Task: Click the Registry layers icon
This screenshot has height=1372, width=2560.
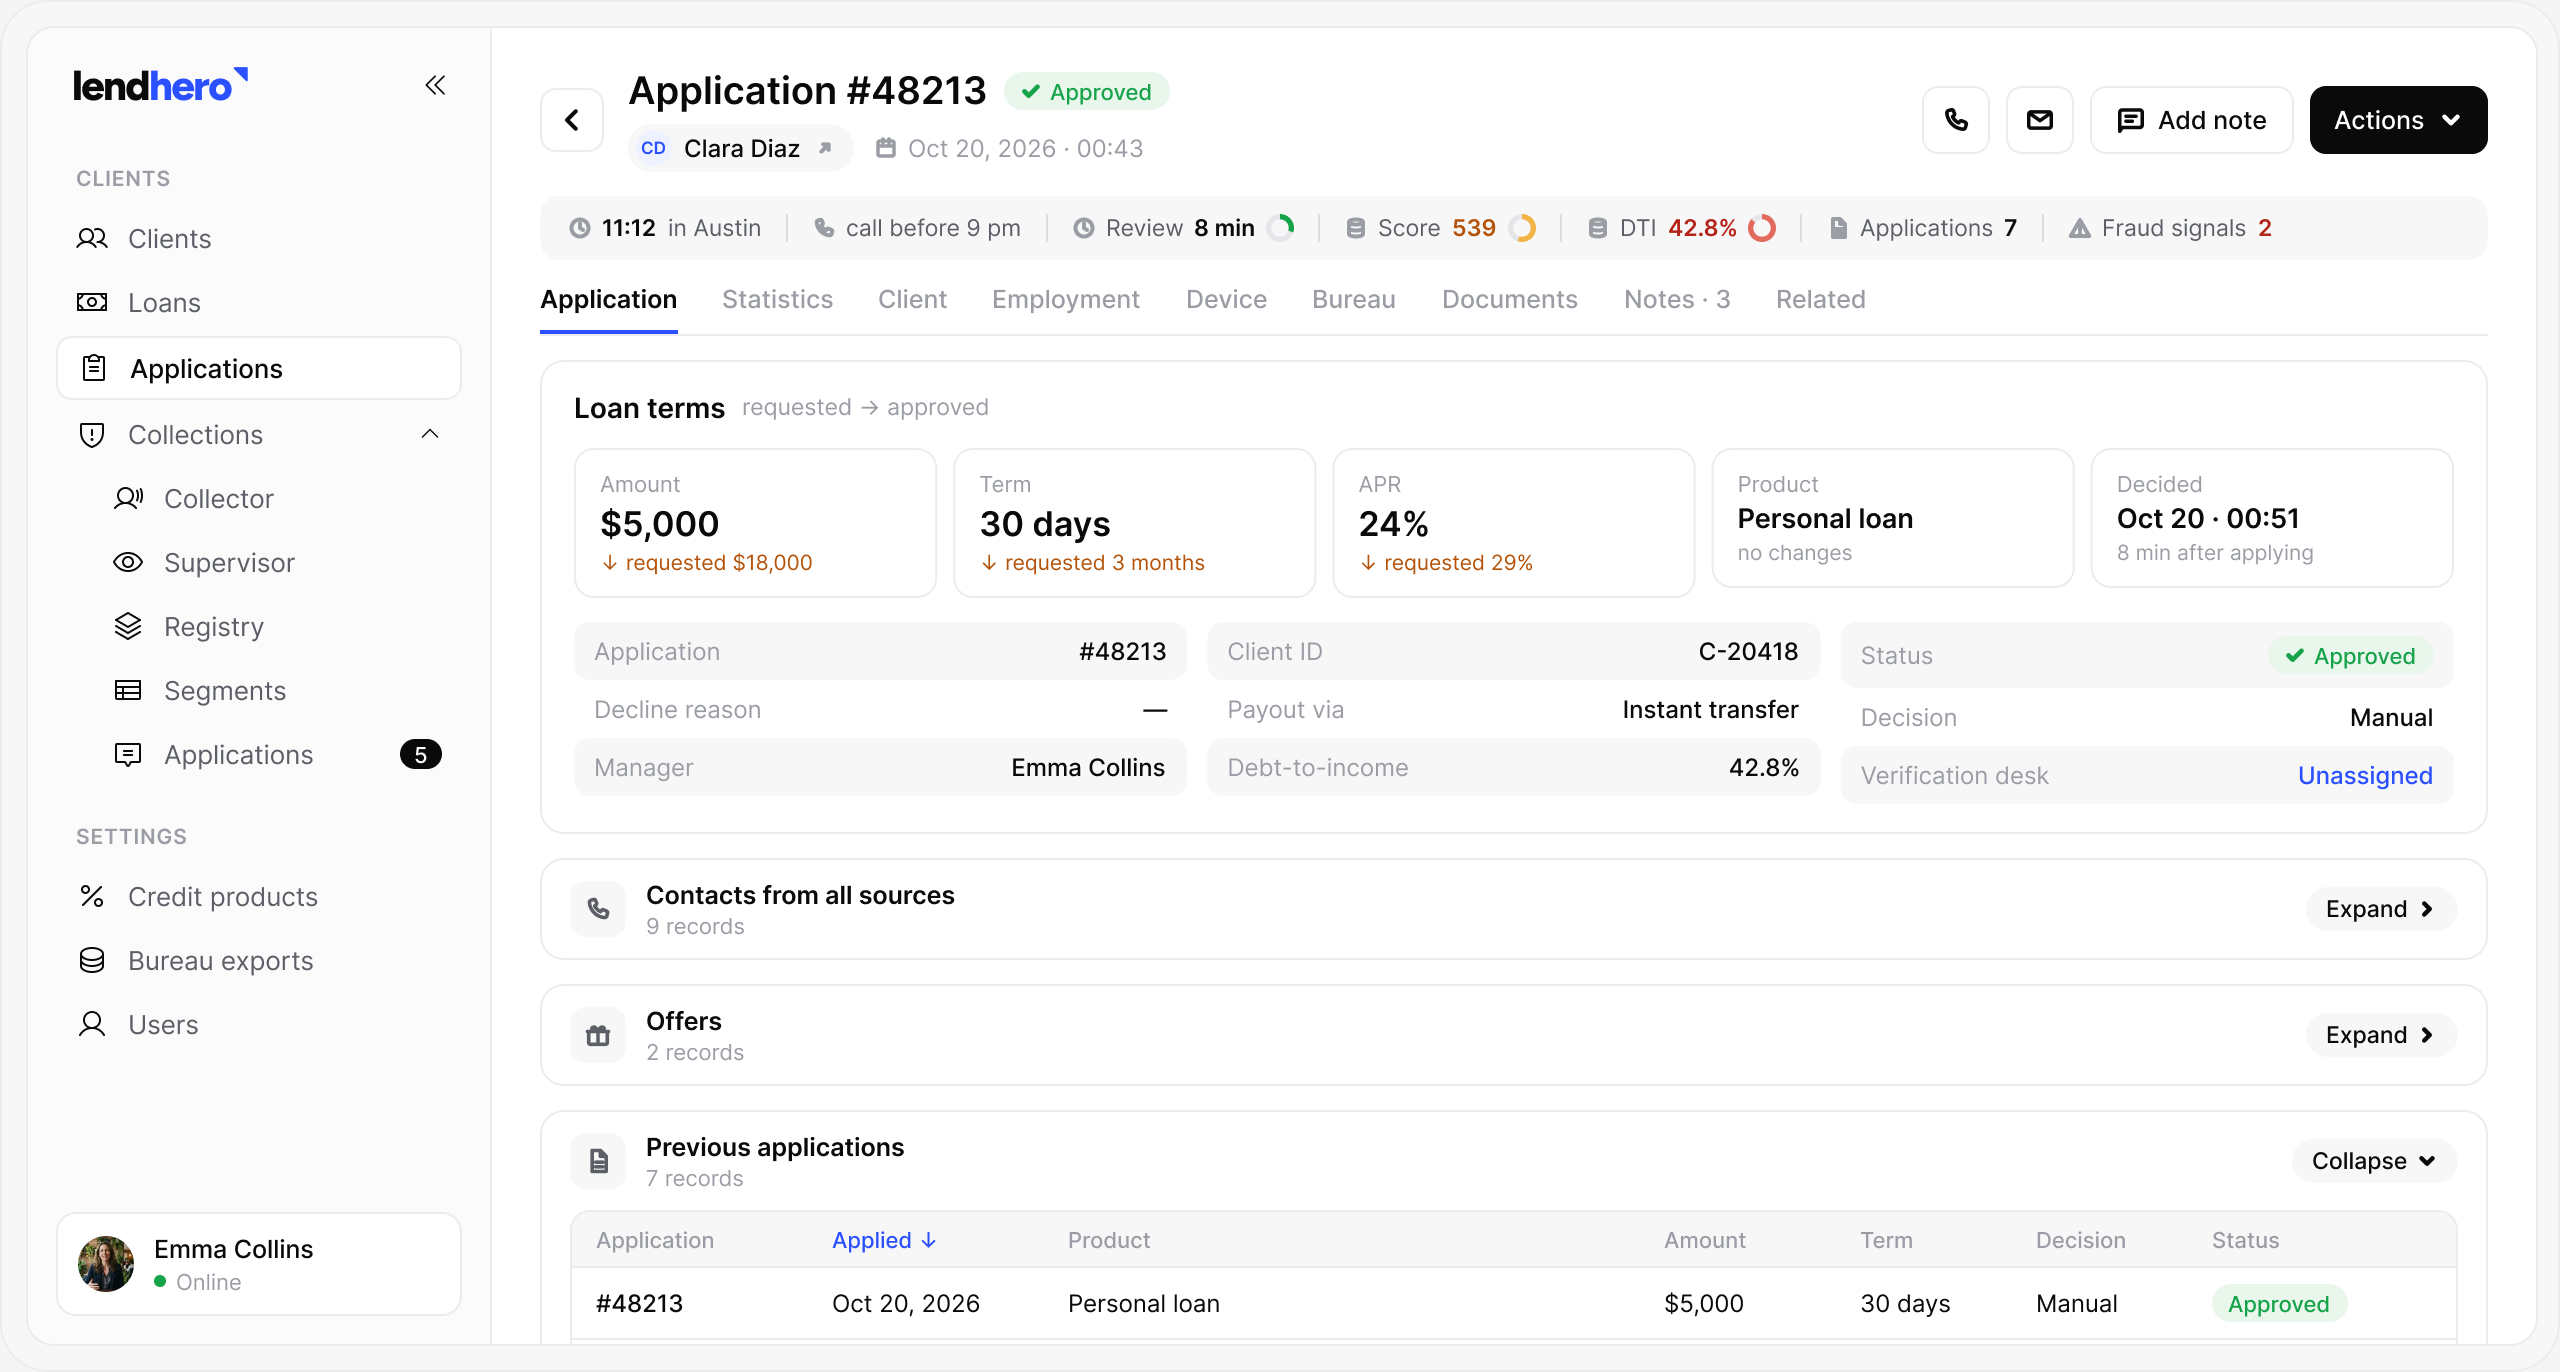Action: tap(128, 626)
